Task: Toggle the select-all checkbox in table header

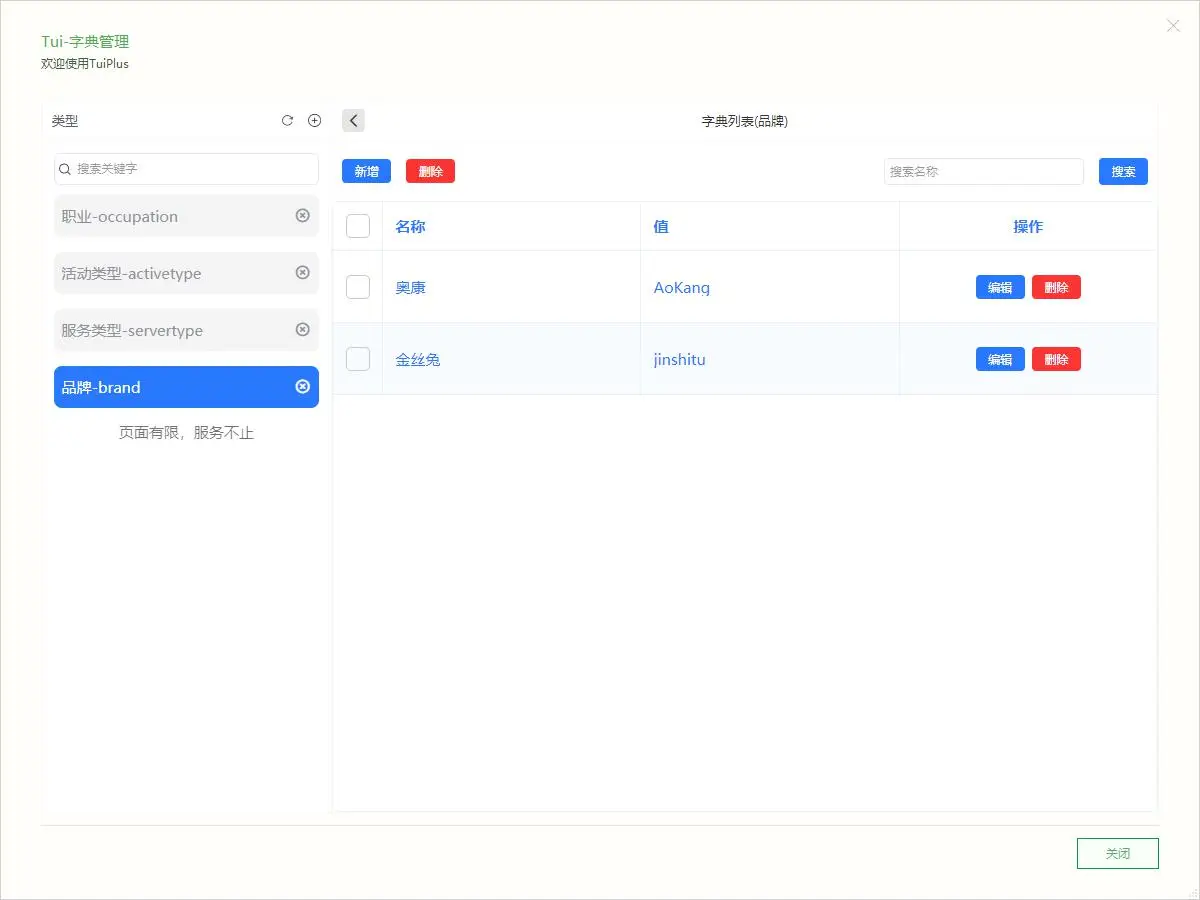Action: point(358,227)
